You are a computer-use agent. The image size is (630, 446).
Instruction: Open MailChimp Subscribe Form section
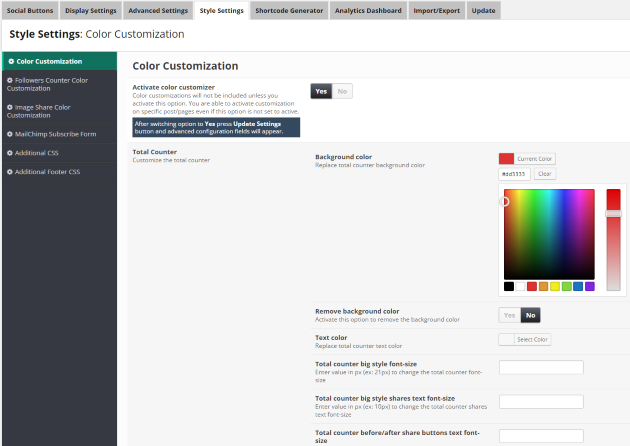[x=59, y=134]
